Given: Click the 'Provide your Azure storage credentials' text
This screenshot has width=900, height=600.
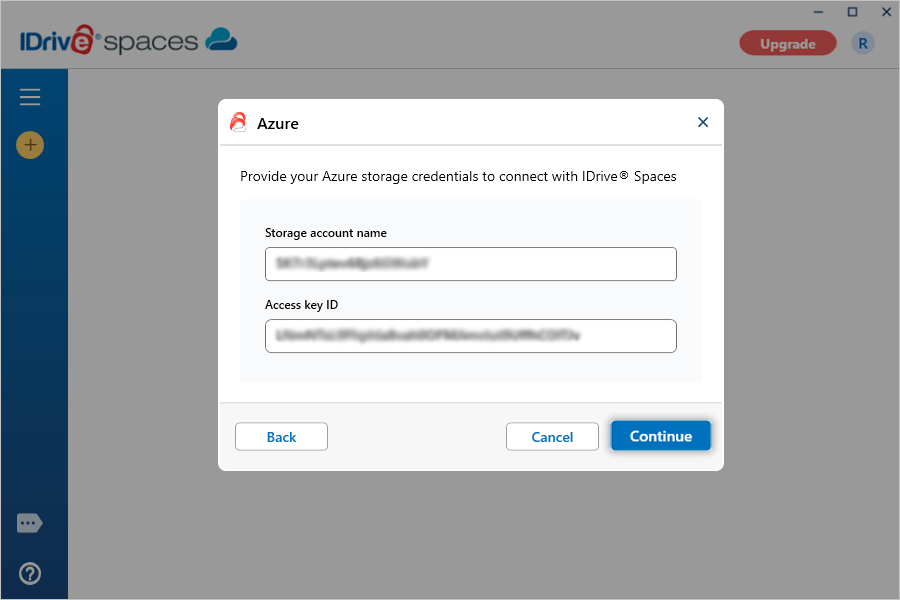Looking at the screenshot, I should coord(458,176).
